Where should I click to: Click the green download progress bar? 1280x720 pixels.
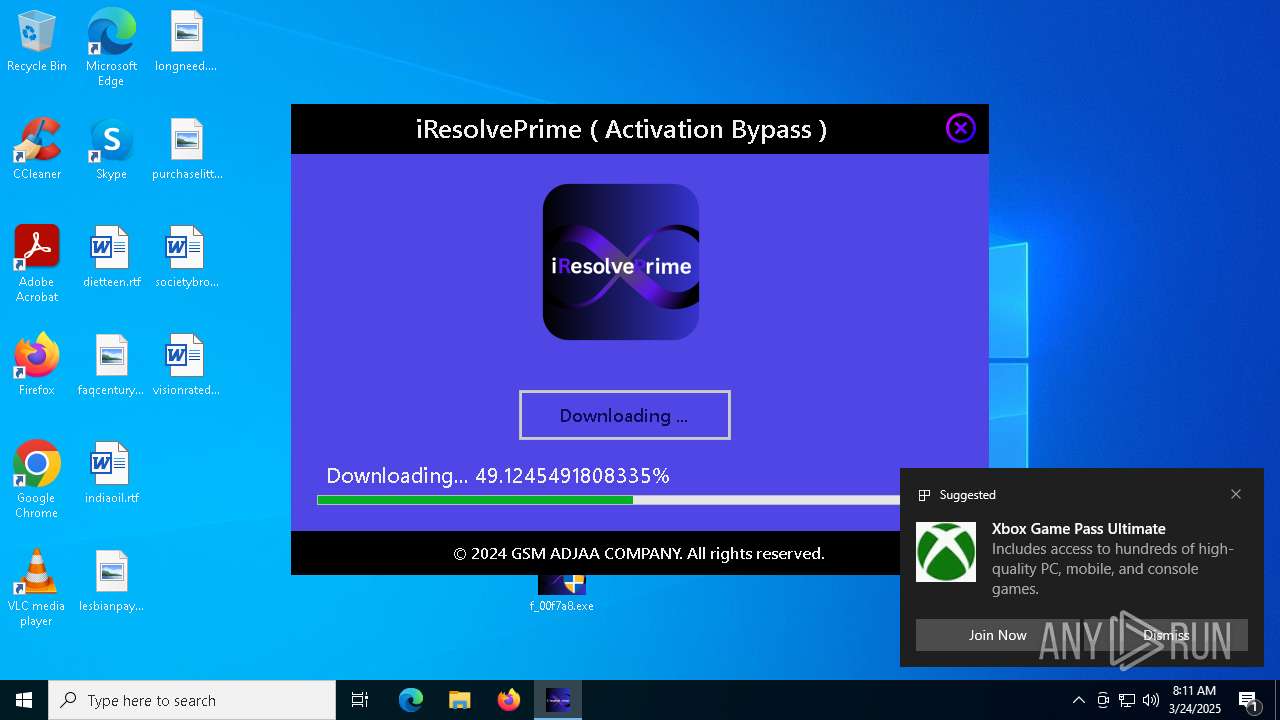coord(608,500)
